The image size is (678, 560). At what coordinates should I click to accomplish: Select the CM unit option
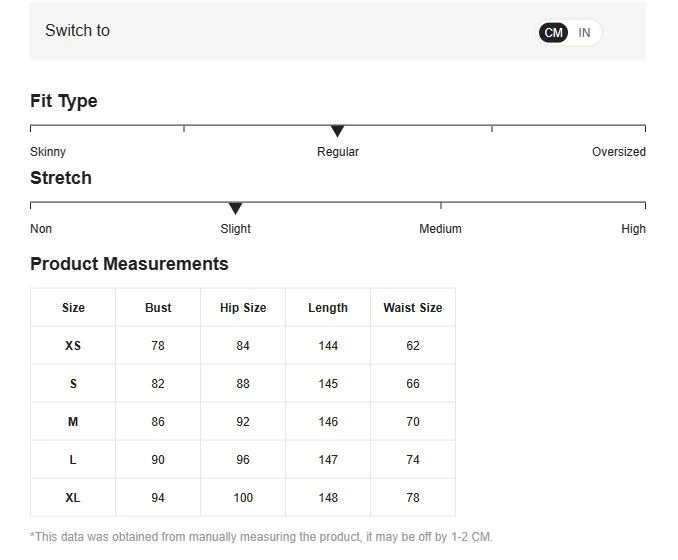click(x=554, y=33)
